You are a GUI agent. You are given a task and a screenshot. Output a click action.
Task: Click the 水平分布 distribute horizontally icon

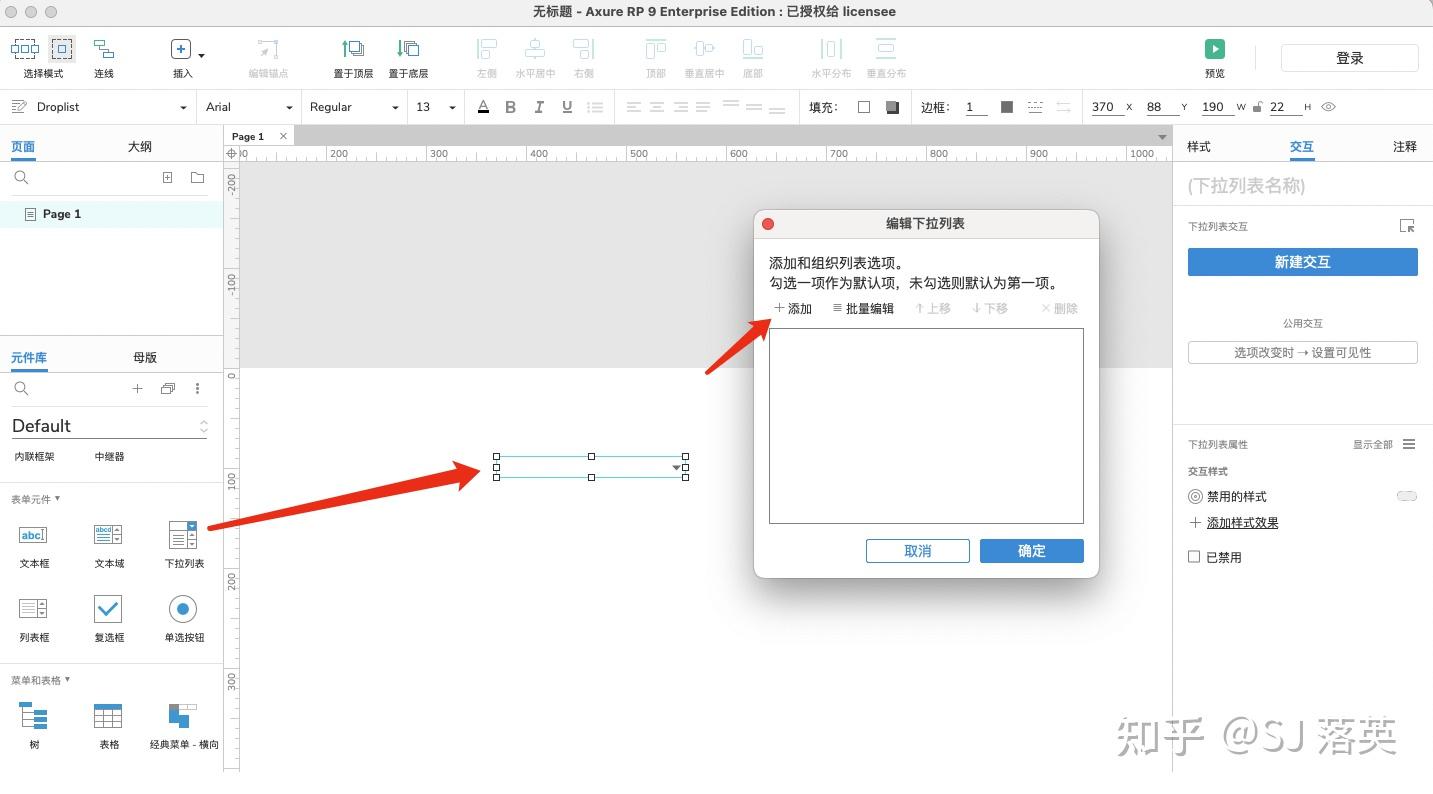(830, 47)
